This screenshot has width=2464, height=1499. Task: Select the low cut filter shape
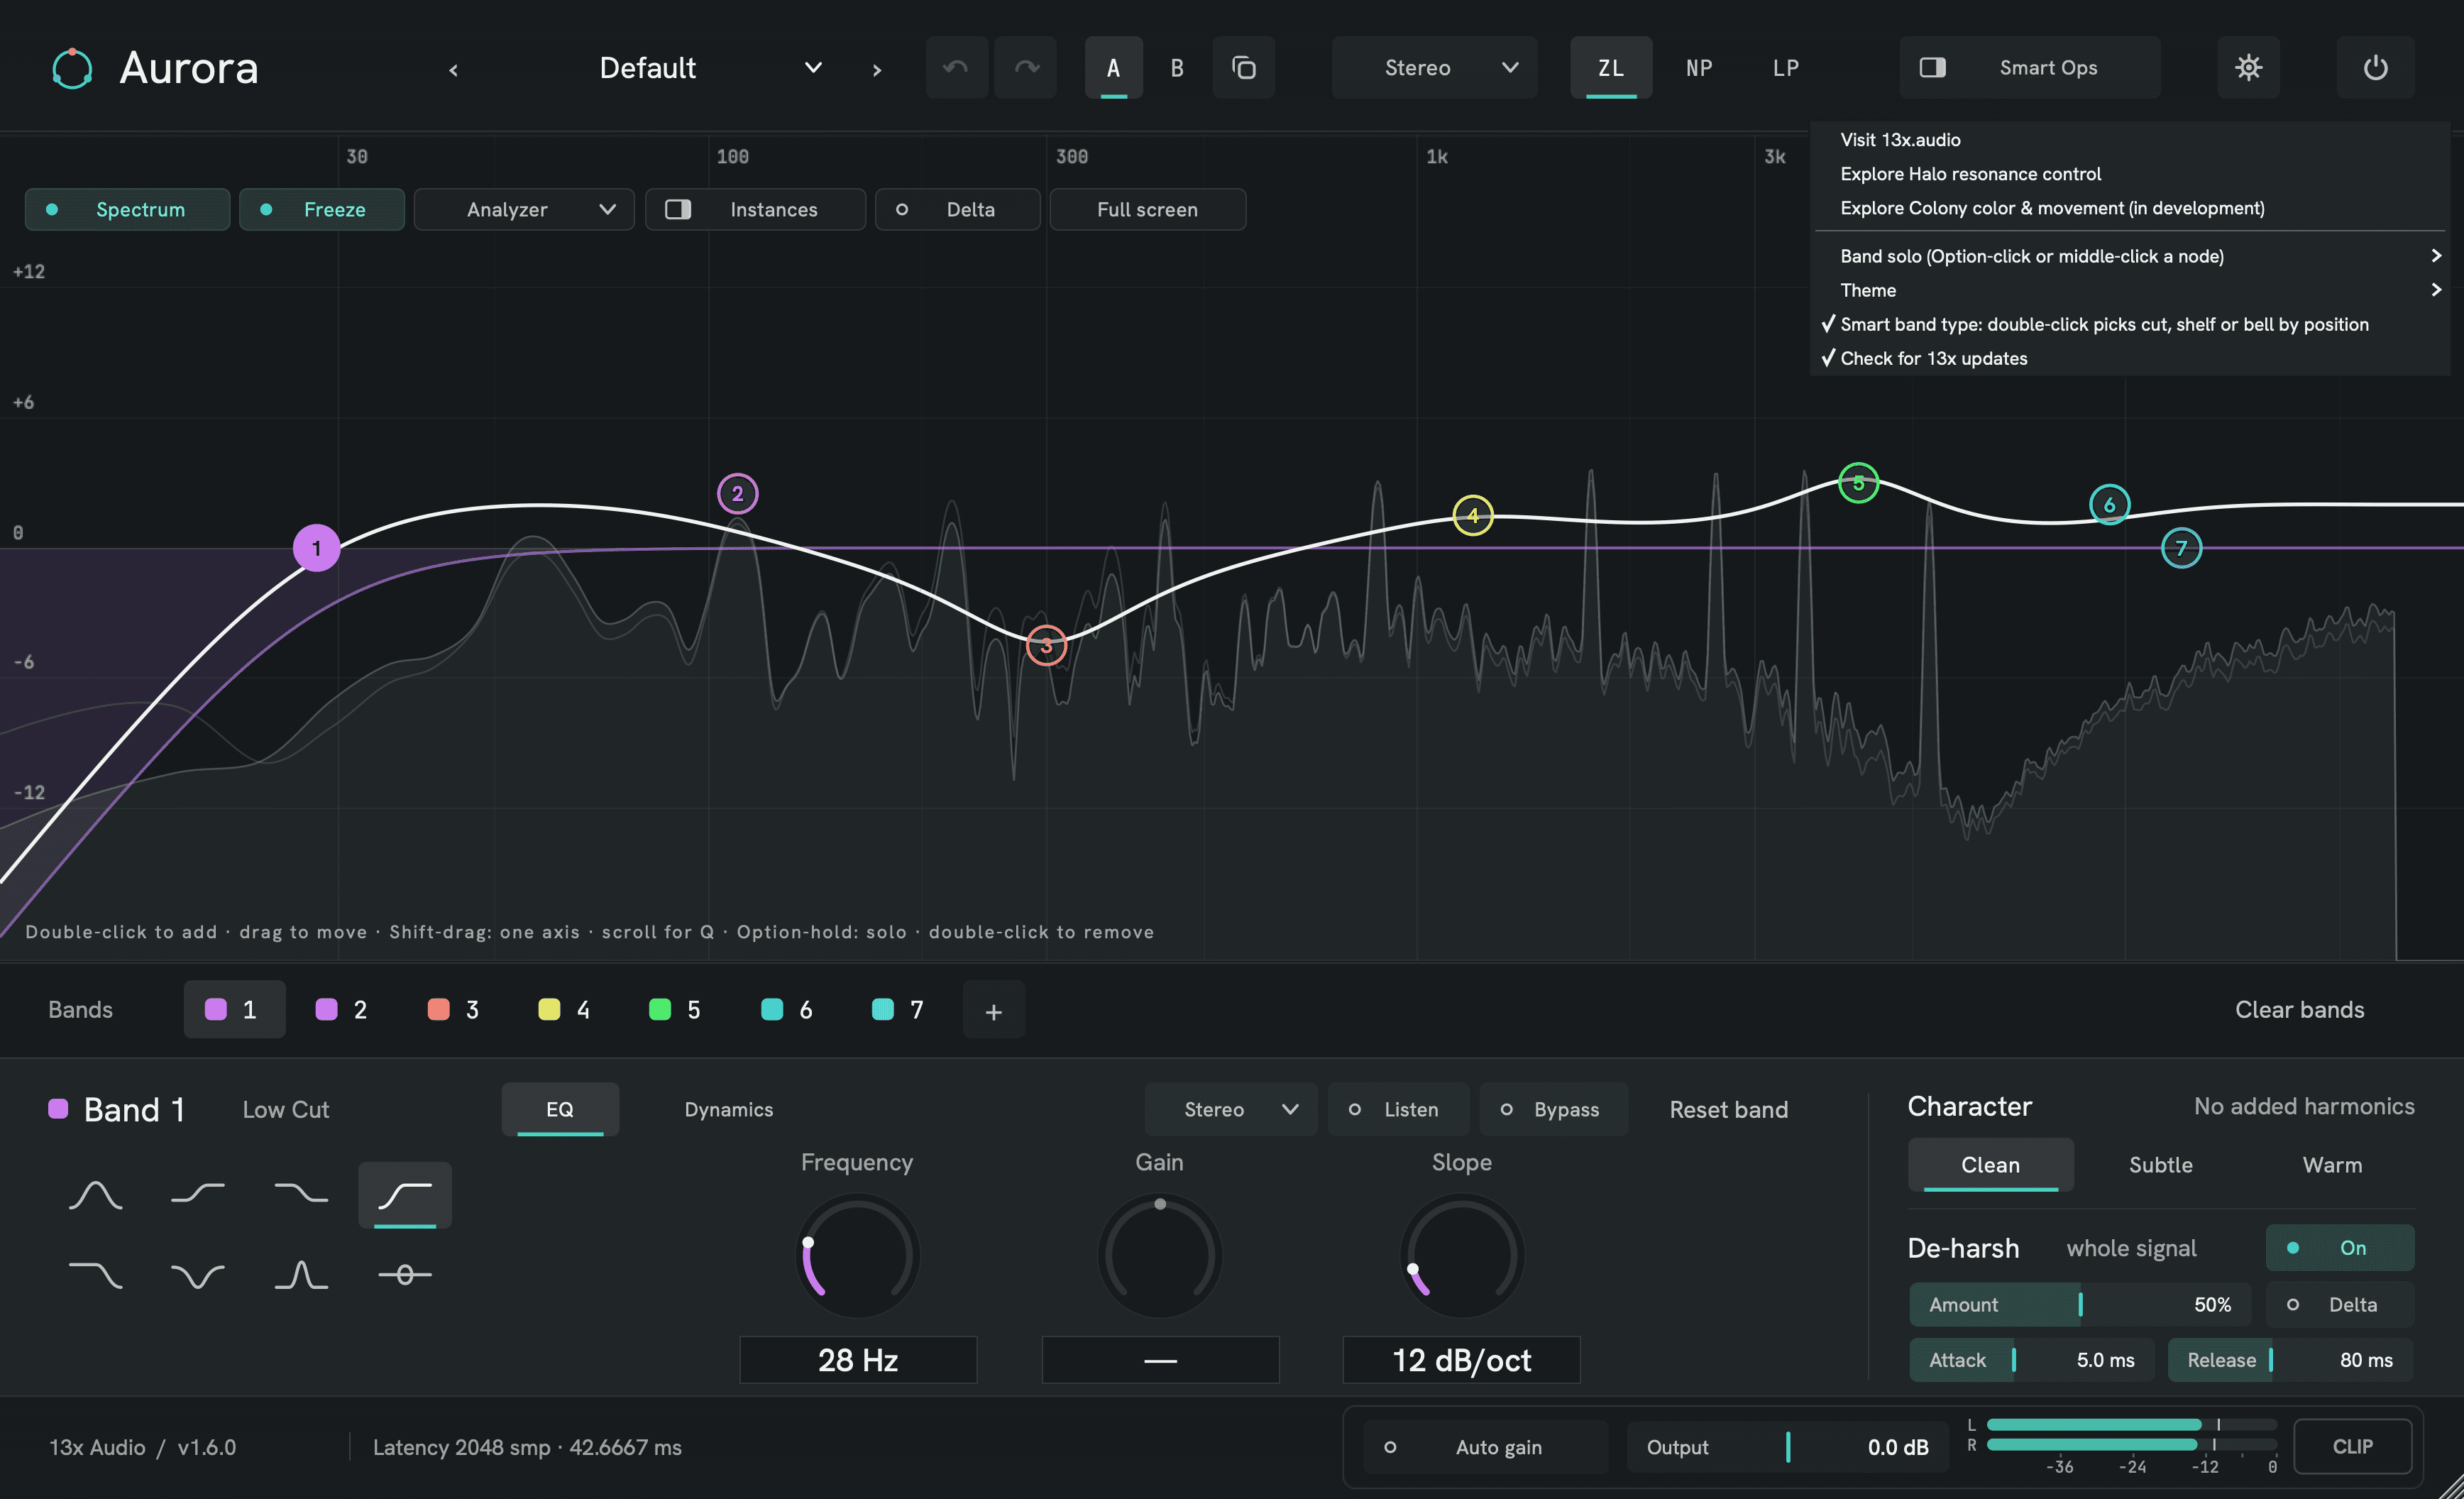(x=405, y=1194)
